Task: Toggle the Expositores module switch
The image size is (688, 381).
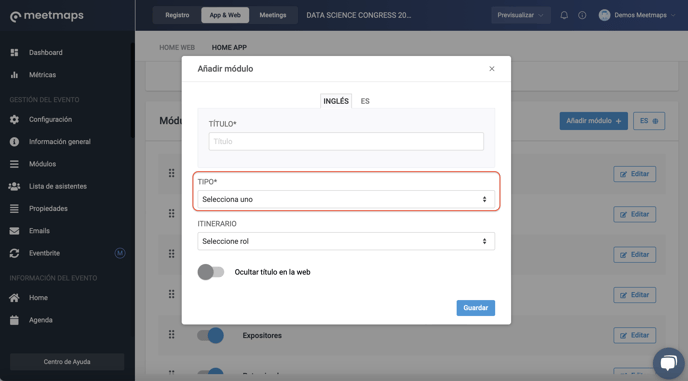Action: tap(210, 335)
